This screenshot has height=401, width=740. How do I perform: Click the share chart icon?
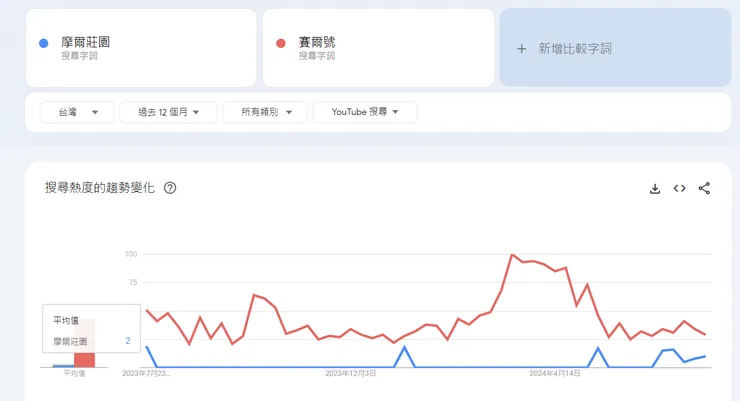coord(704,188)
